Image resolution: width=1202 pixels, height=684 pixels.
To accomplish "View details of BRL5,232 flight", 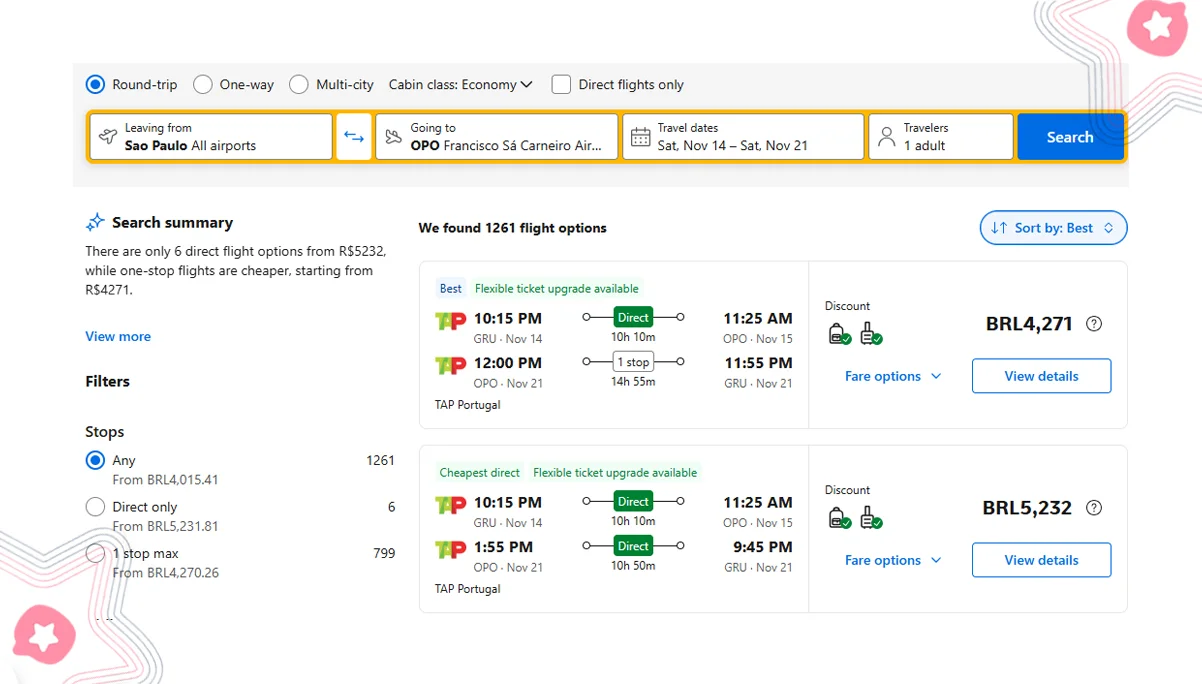I will 1041,560.
